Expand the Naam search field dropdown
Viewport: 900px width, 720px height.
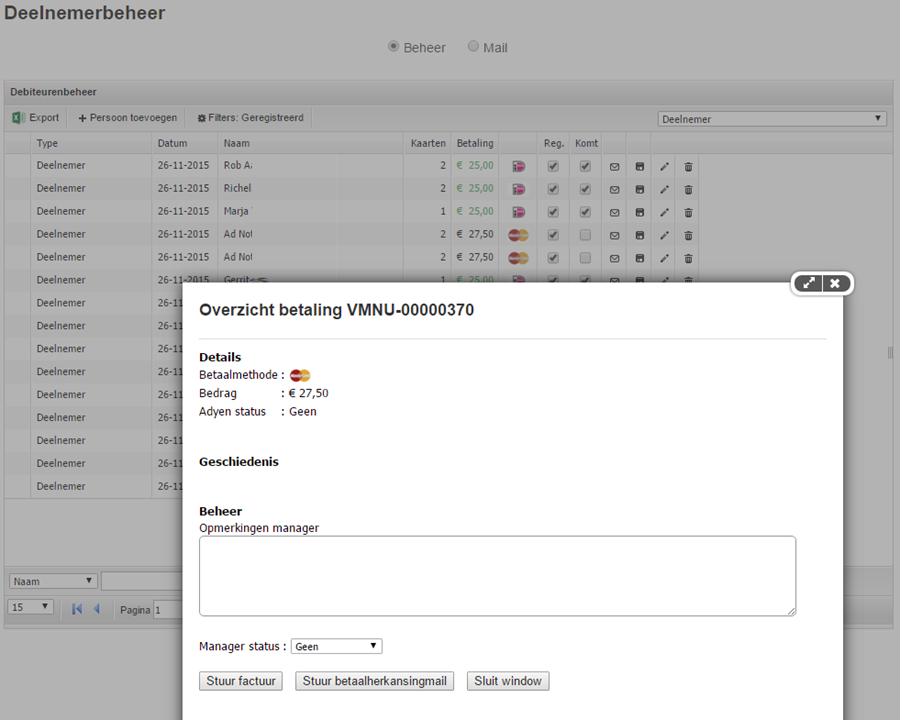(53, 581)
